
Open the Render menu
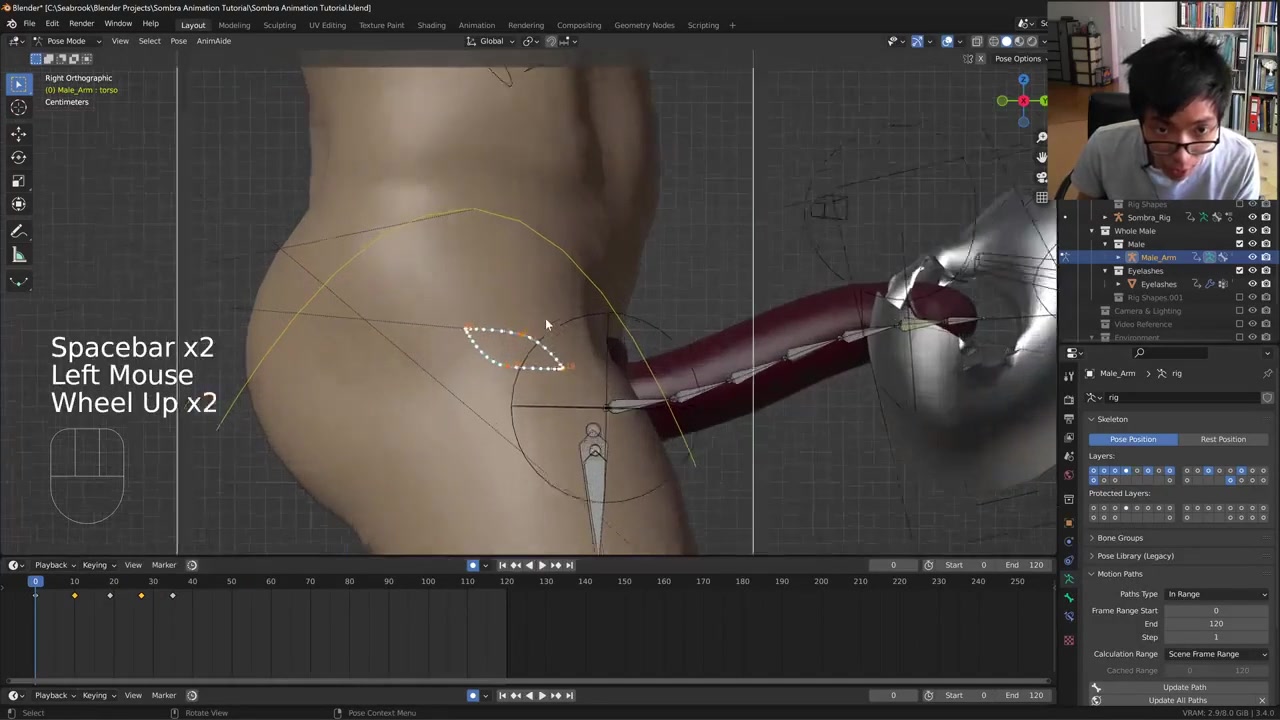81,24
